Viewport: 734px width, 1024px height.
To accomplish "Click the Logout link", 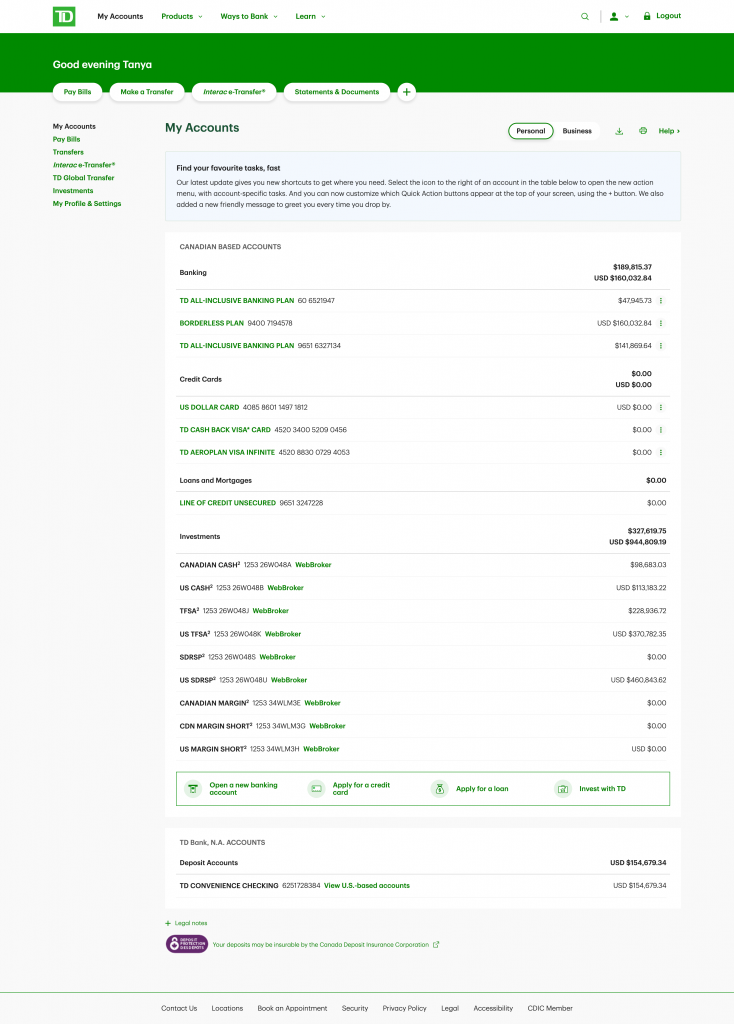I will coord(668,16).
